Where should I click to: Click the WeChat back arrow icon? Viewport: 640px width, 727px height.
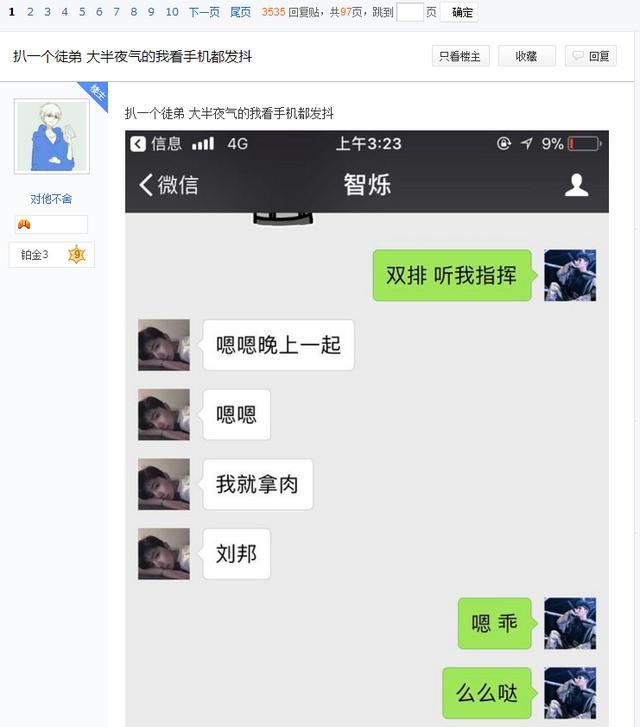[x=145, y=185]
